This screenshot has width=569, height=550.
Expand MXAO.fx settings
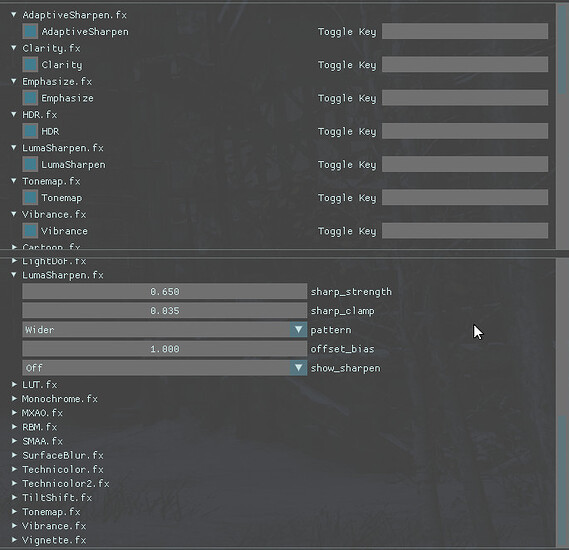pos(14,412)
